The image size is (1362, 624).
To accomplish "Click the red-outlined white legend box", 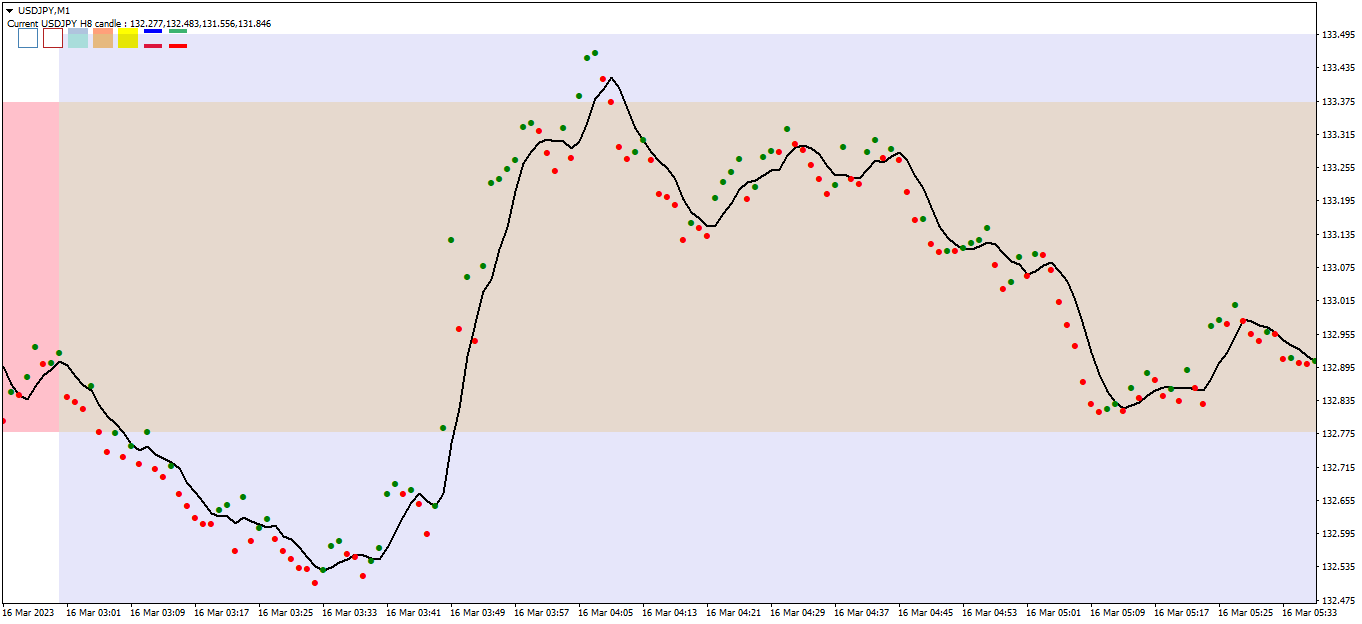I will [x=53, y=38].
